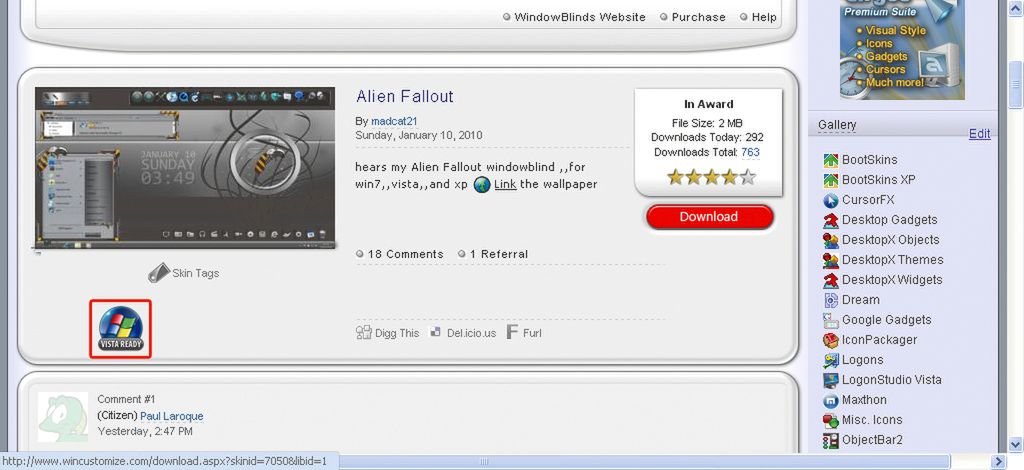Click the Digg This icon

point(364,332)
